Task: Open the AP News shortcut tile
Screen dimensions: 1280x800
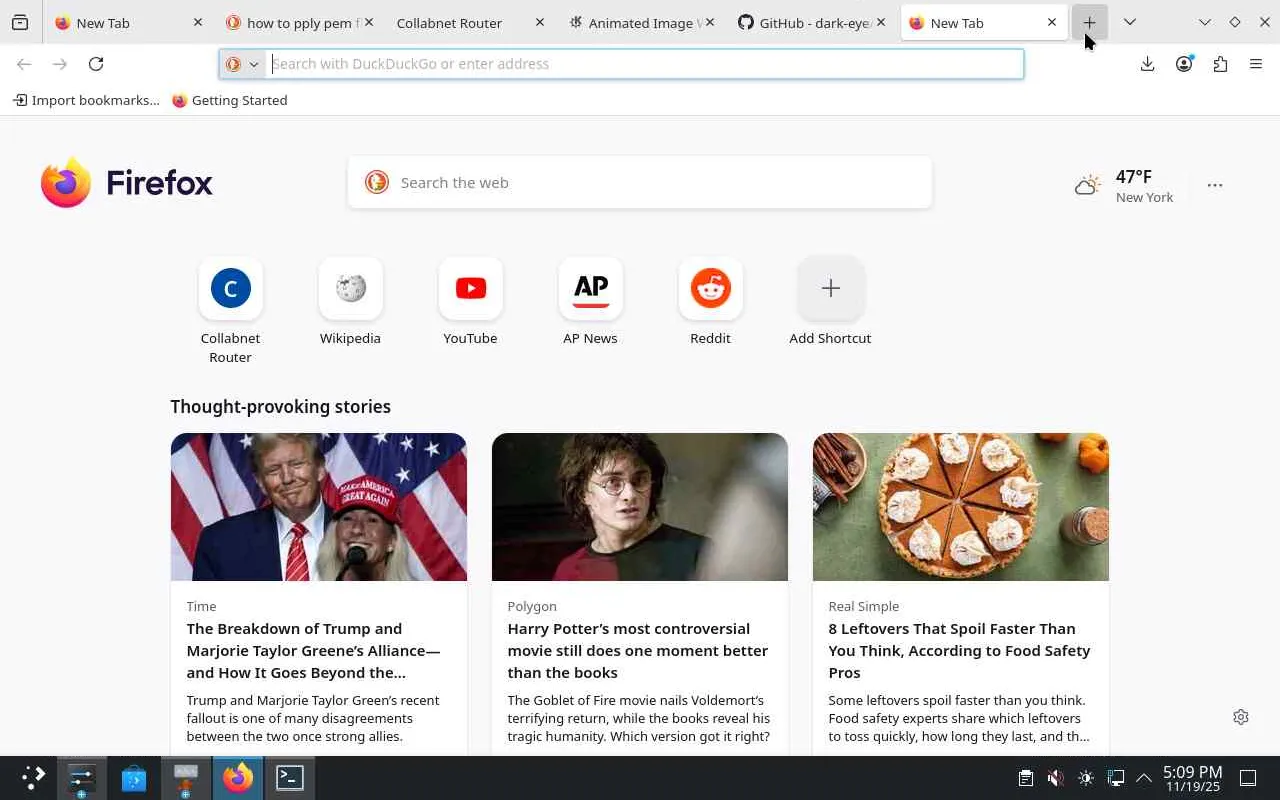Action: click(x=590, y=288)
